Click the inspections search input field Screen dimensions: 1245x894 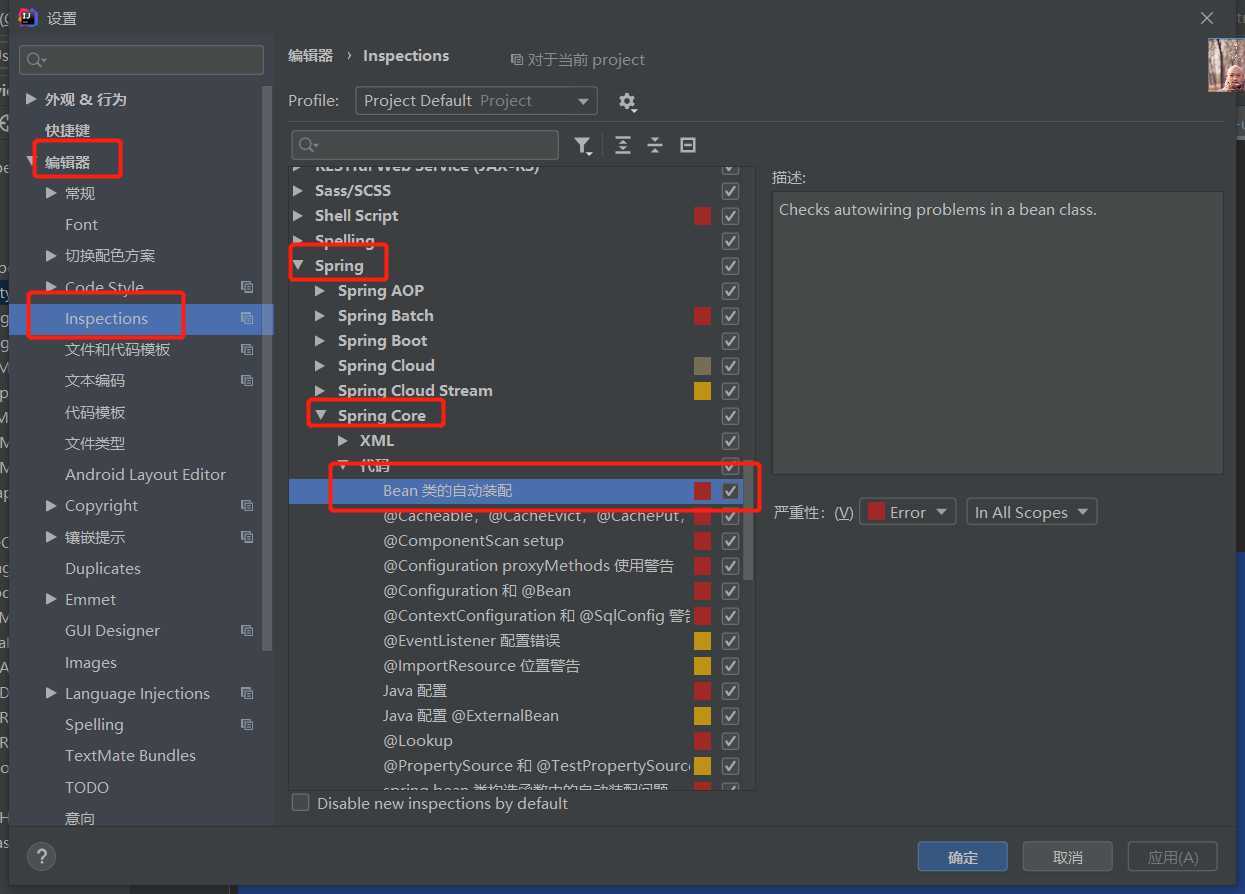425,146
